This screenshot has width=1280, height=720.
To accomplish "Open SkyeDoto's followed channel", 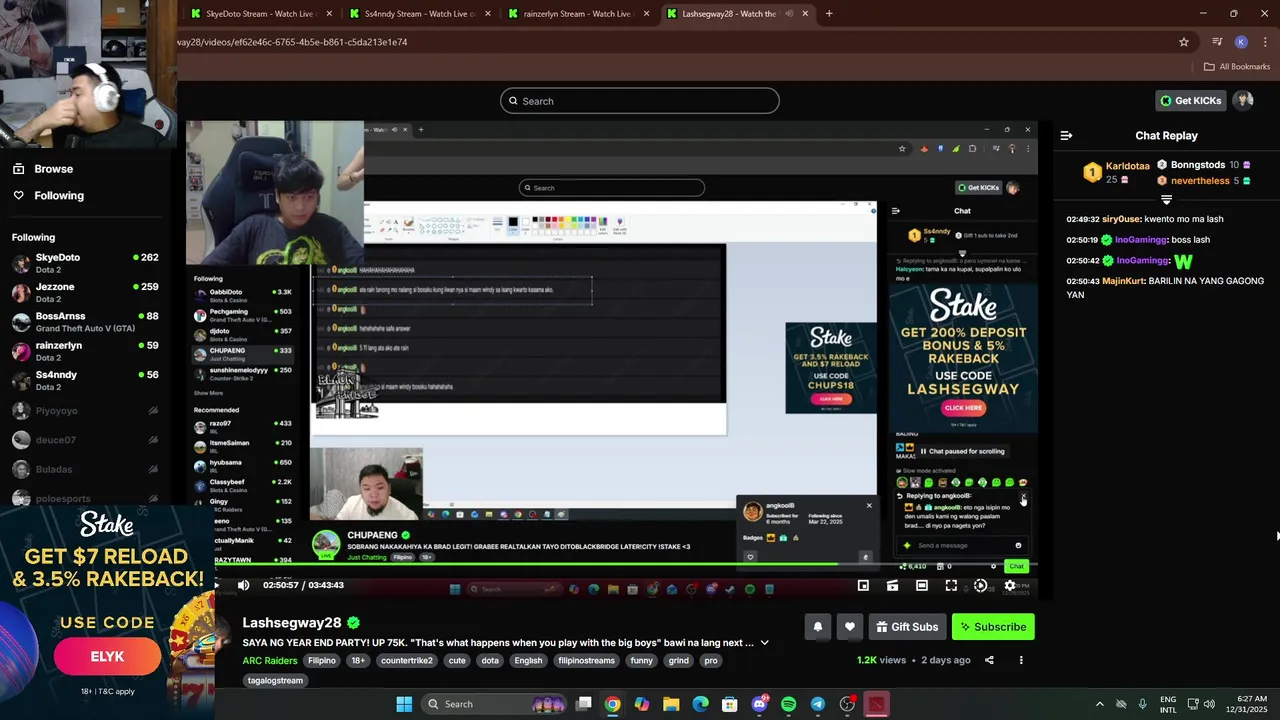I will point(85,263).
